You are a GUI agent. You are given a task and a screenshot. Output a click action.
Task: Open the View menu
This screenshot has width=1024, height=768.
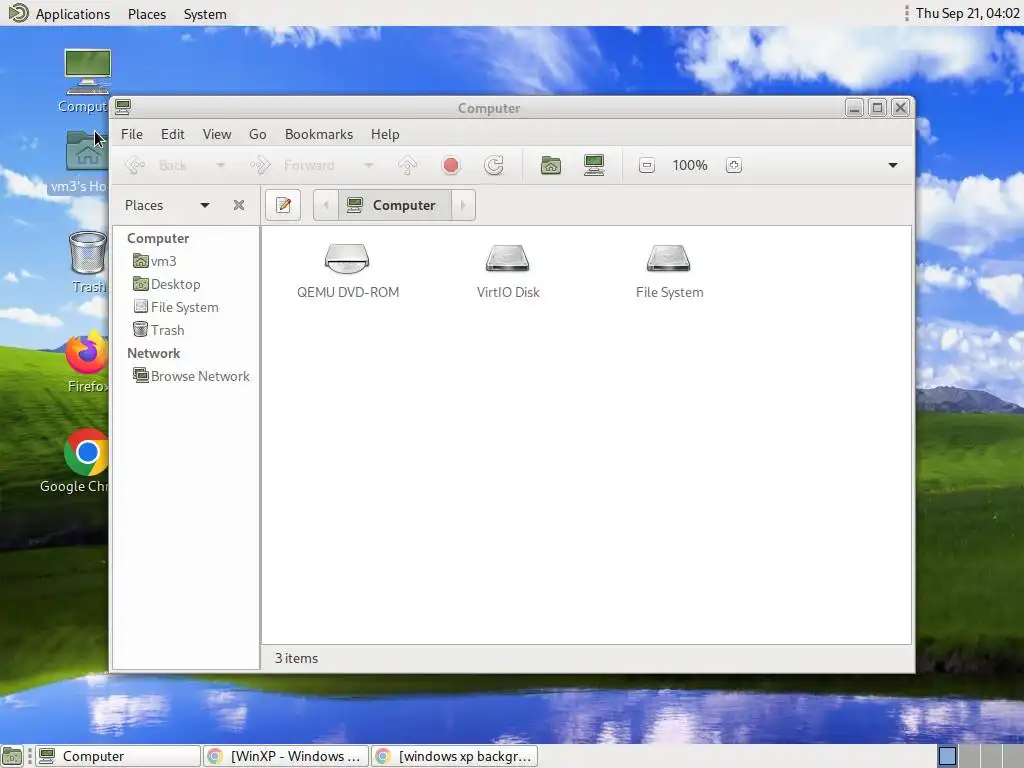click(x=217, y=134)
